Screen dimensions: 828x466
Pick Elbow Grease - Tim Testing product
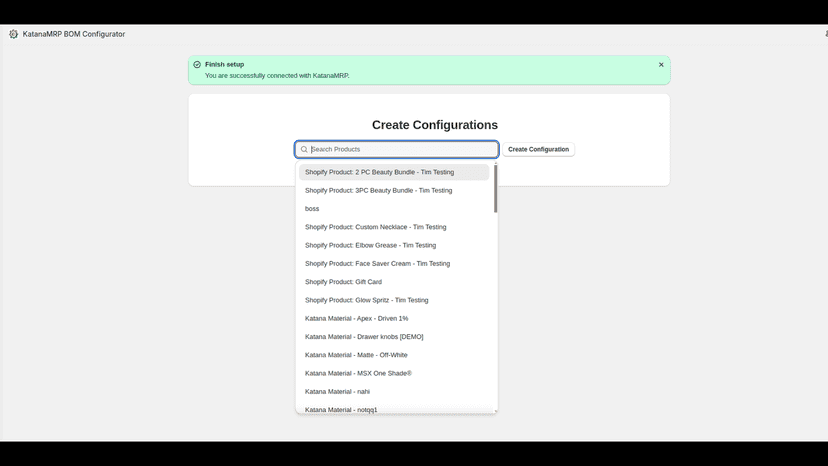(x=394, y=245)
